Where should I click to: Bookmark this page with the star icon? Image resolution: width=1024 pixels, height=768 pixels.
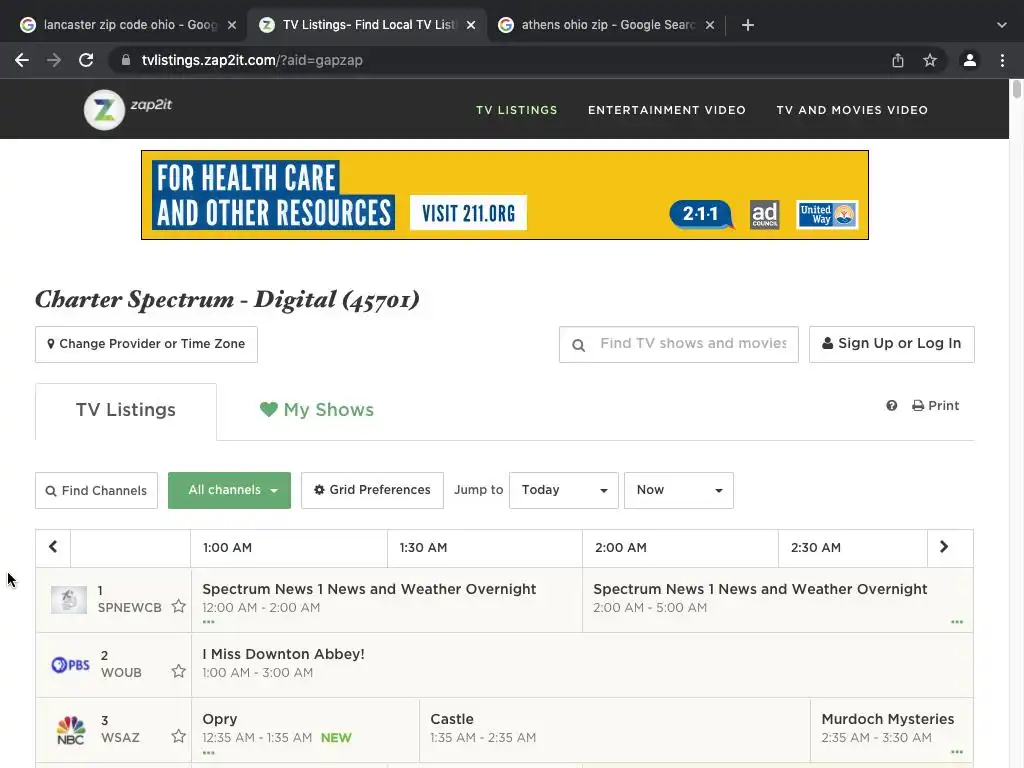point(930,60)
